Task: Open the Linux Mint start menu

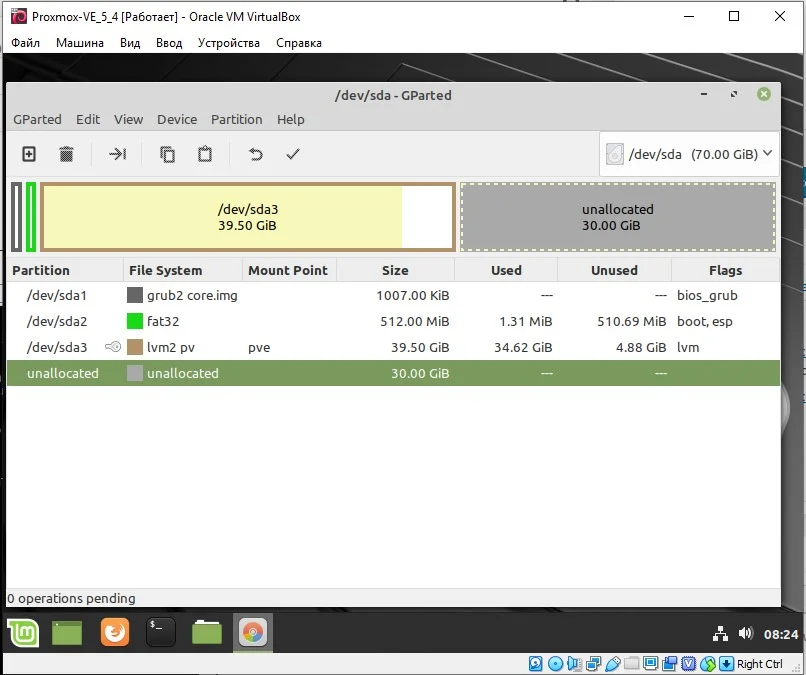Action: (23, 632)
